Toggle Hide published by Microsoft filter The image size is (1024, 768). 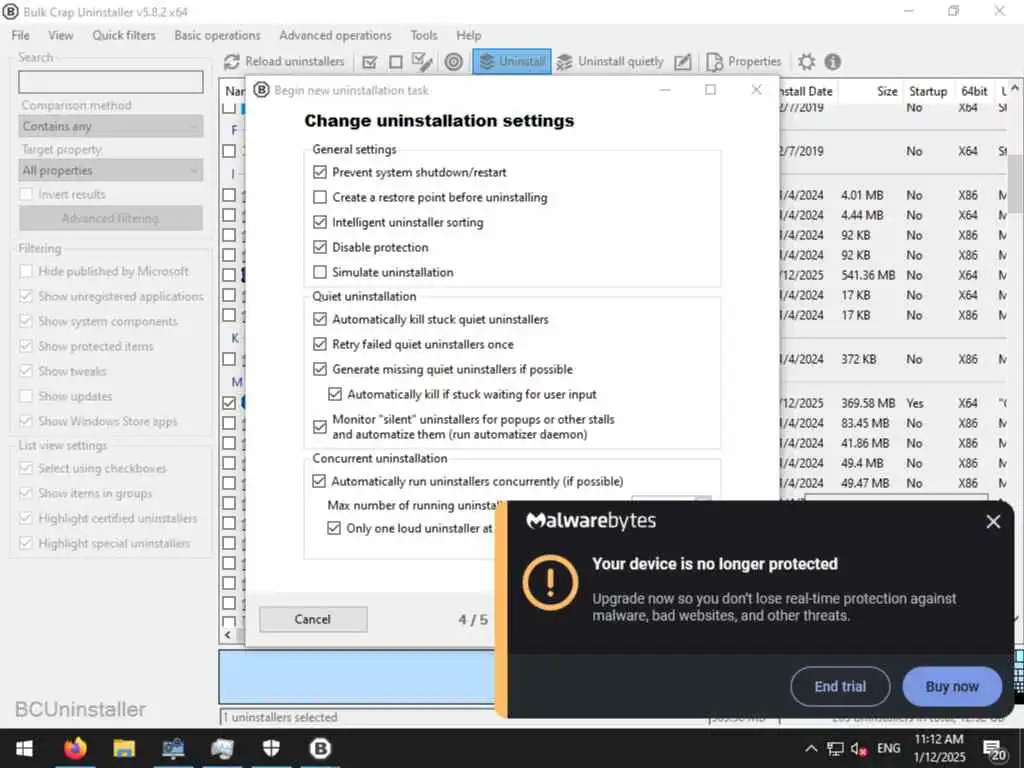(26, 272)
